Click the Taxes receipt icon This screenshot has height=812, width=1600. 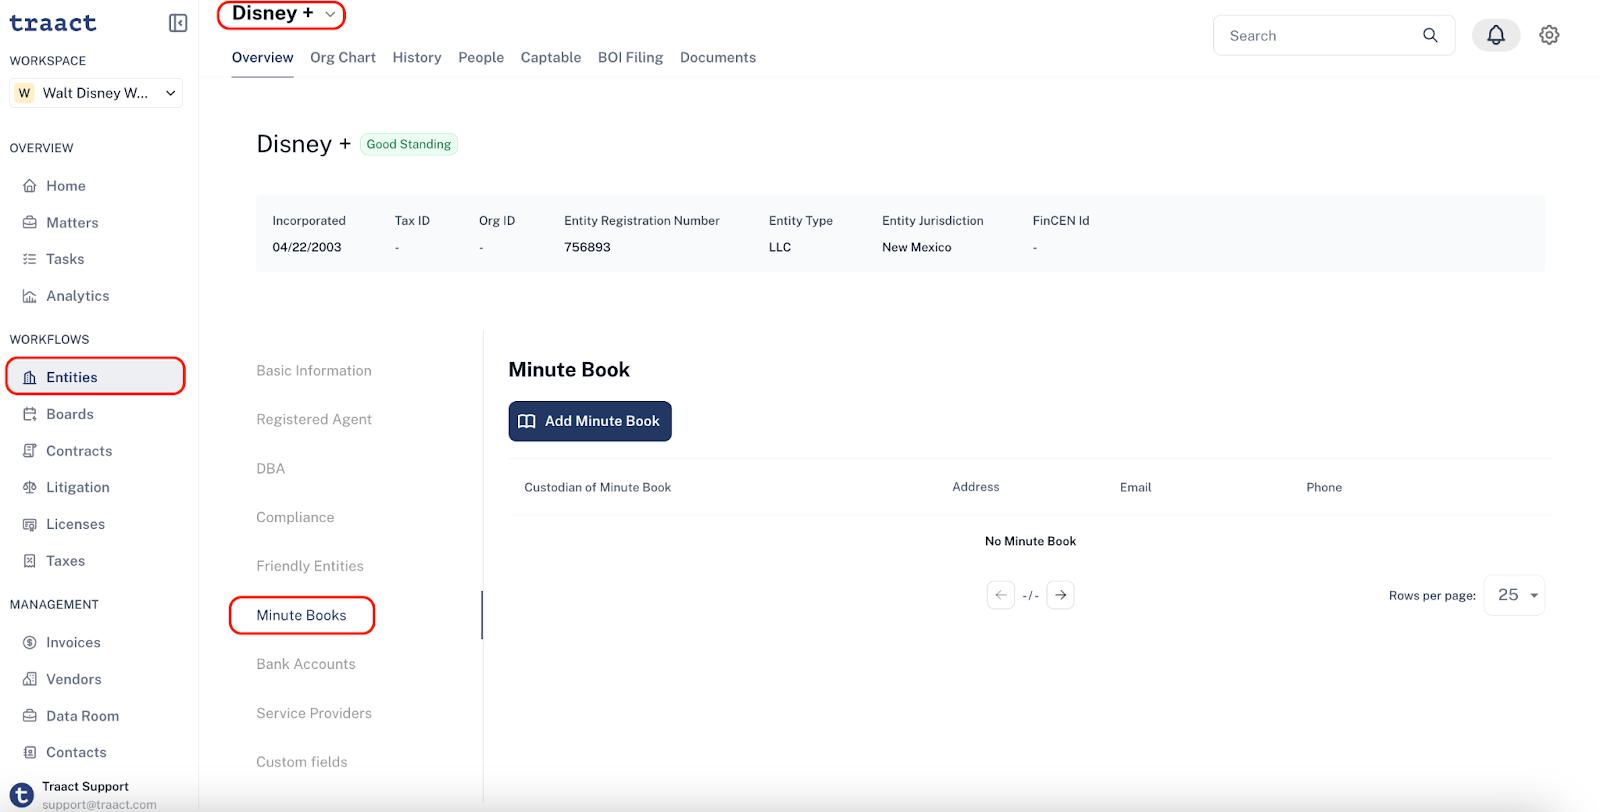pos(30,561)
